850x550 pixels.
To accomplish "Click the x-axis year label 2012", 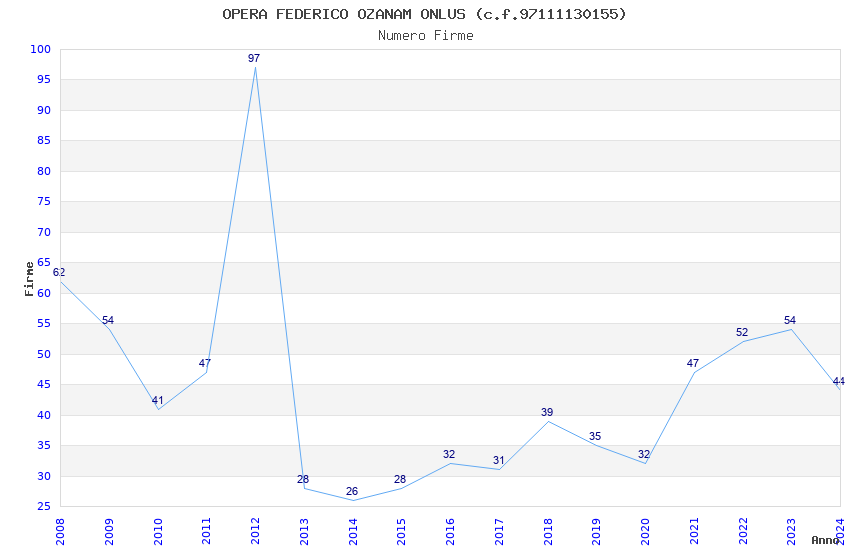I will [x=255, y=532].
